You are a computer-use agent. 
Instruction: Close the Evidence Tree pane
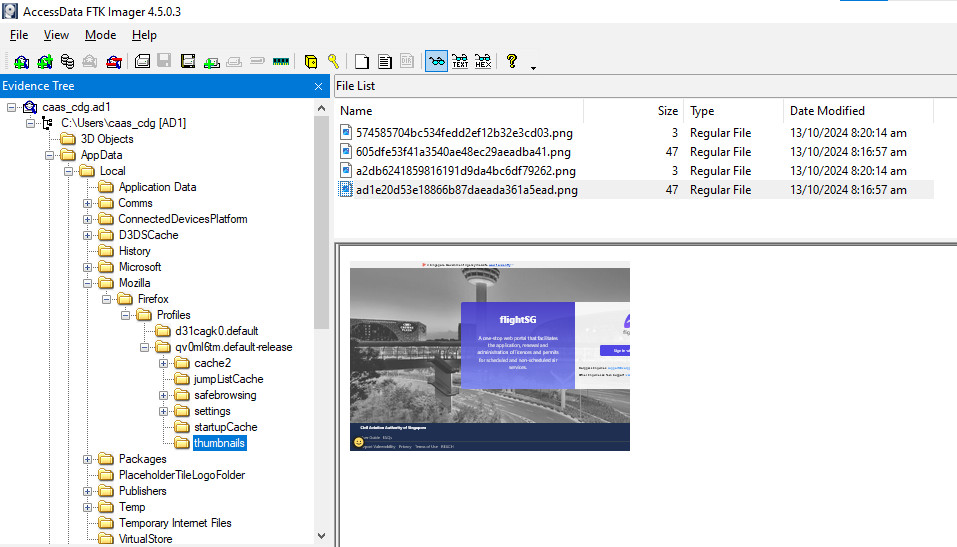(x=318, y=86)
